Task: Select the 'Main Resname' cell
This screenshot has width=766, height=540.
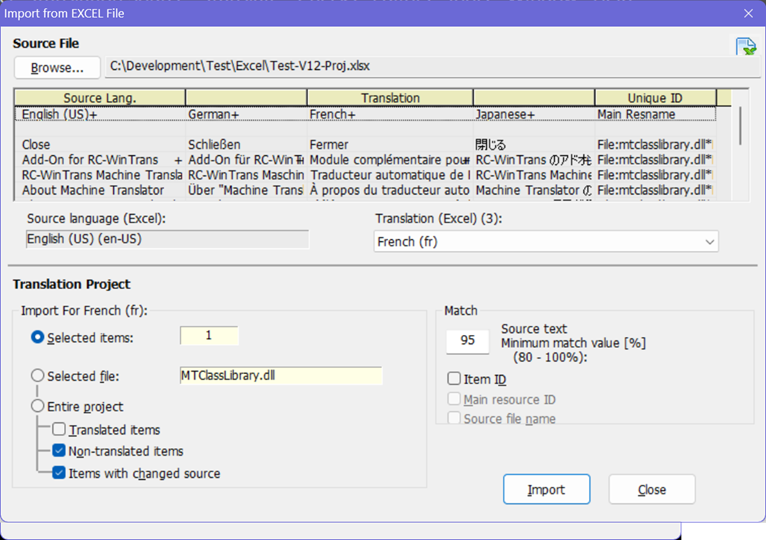Action: [655, 114]
